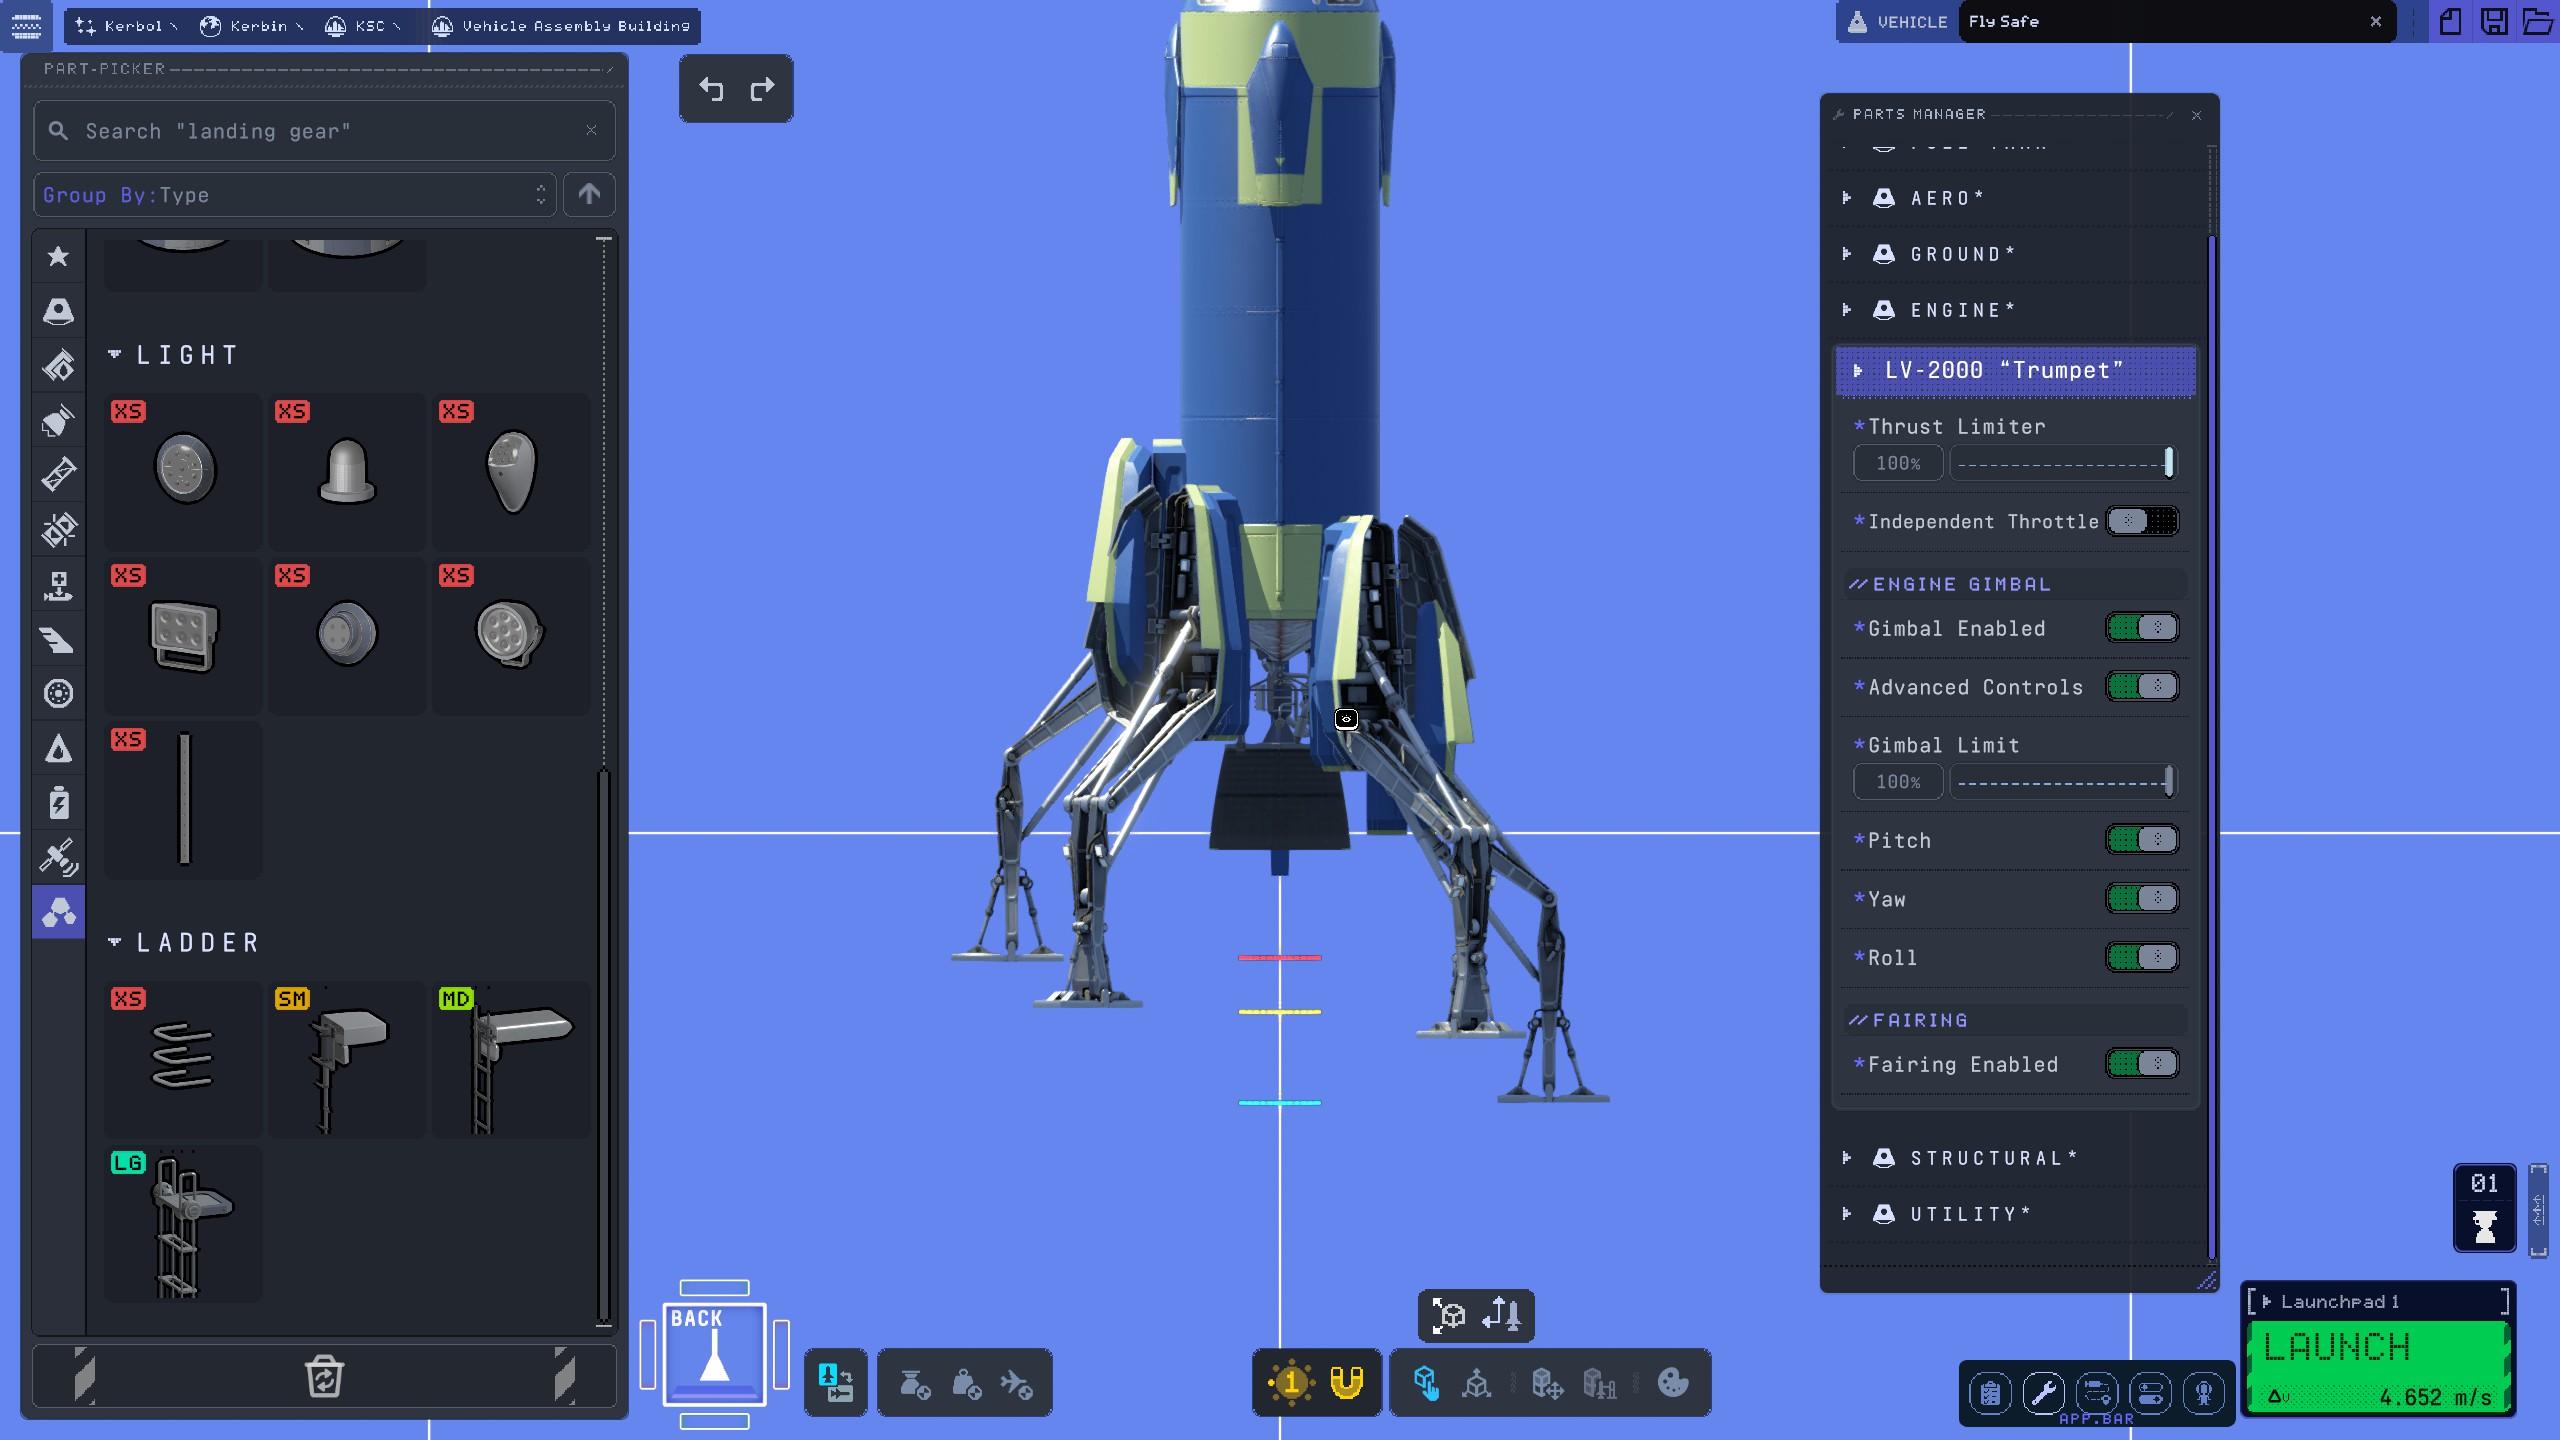Toggle the symmetry mode sun icon
Image resolution: width=2560 pixels, height=1440 pixels.
click(x=1291, y=1383)
